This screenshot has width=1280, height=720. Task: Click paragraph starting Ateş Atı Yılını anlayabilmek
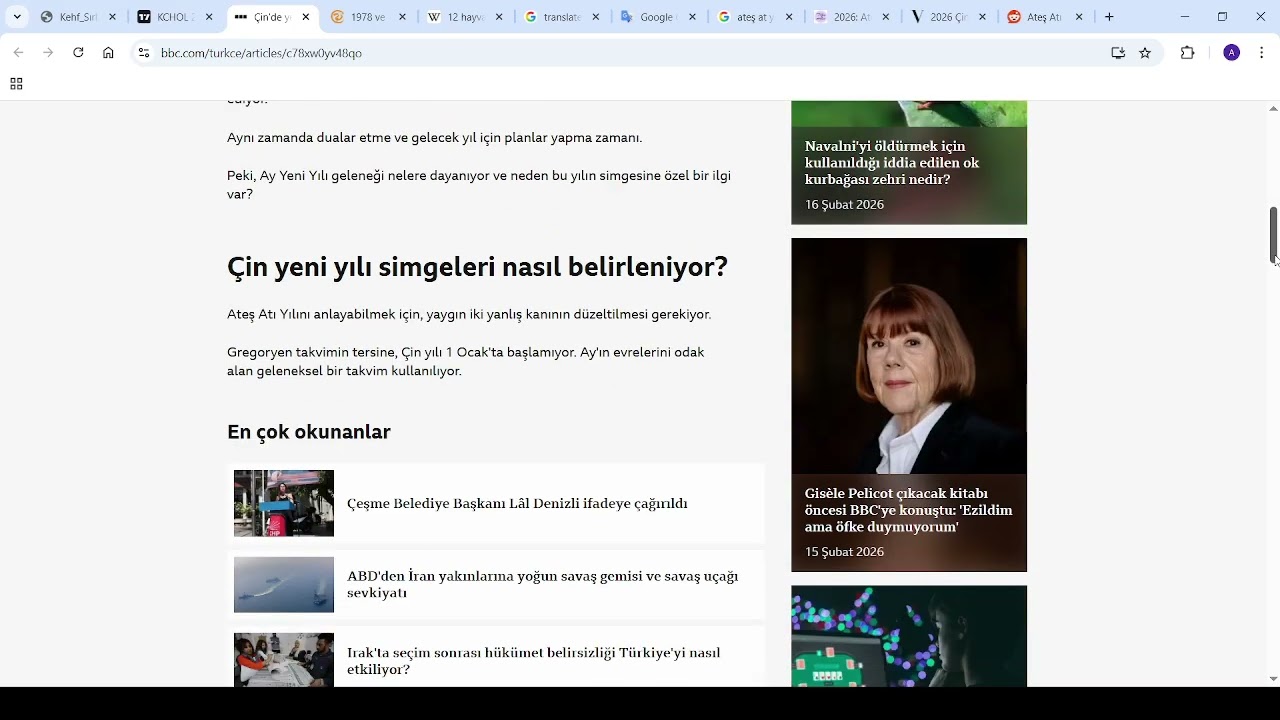(x=469, y=314)
